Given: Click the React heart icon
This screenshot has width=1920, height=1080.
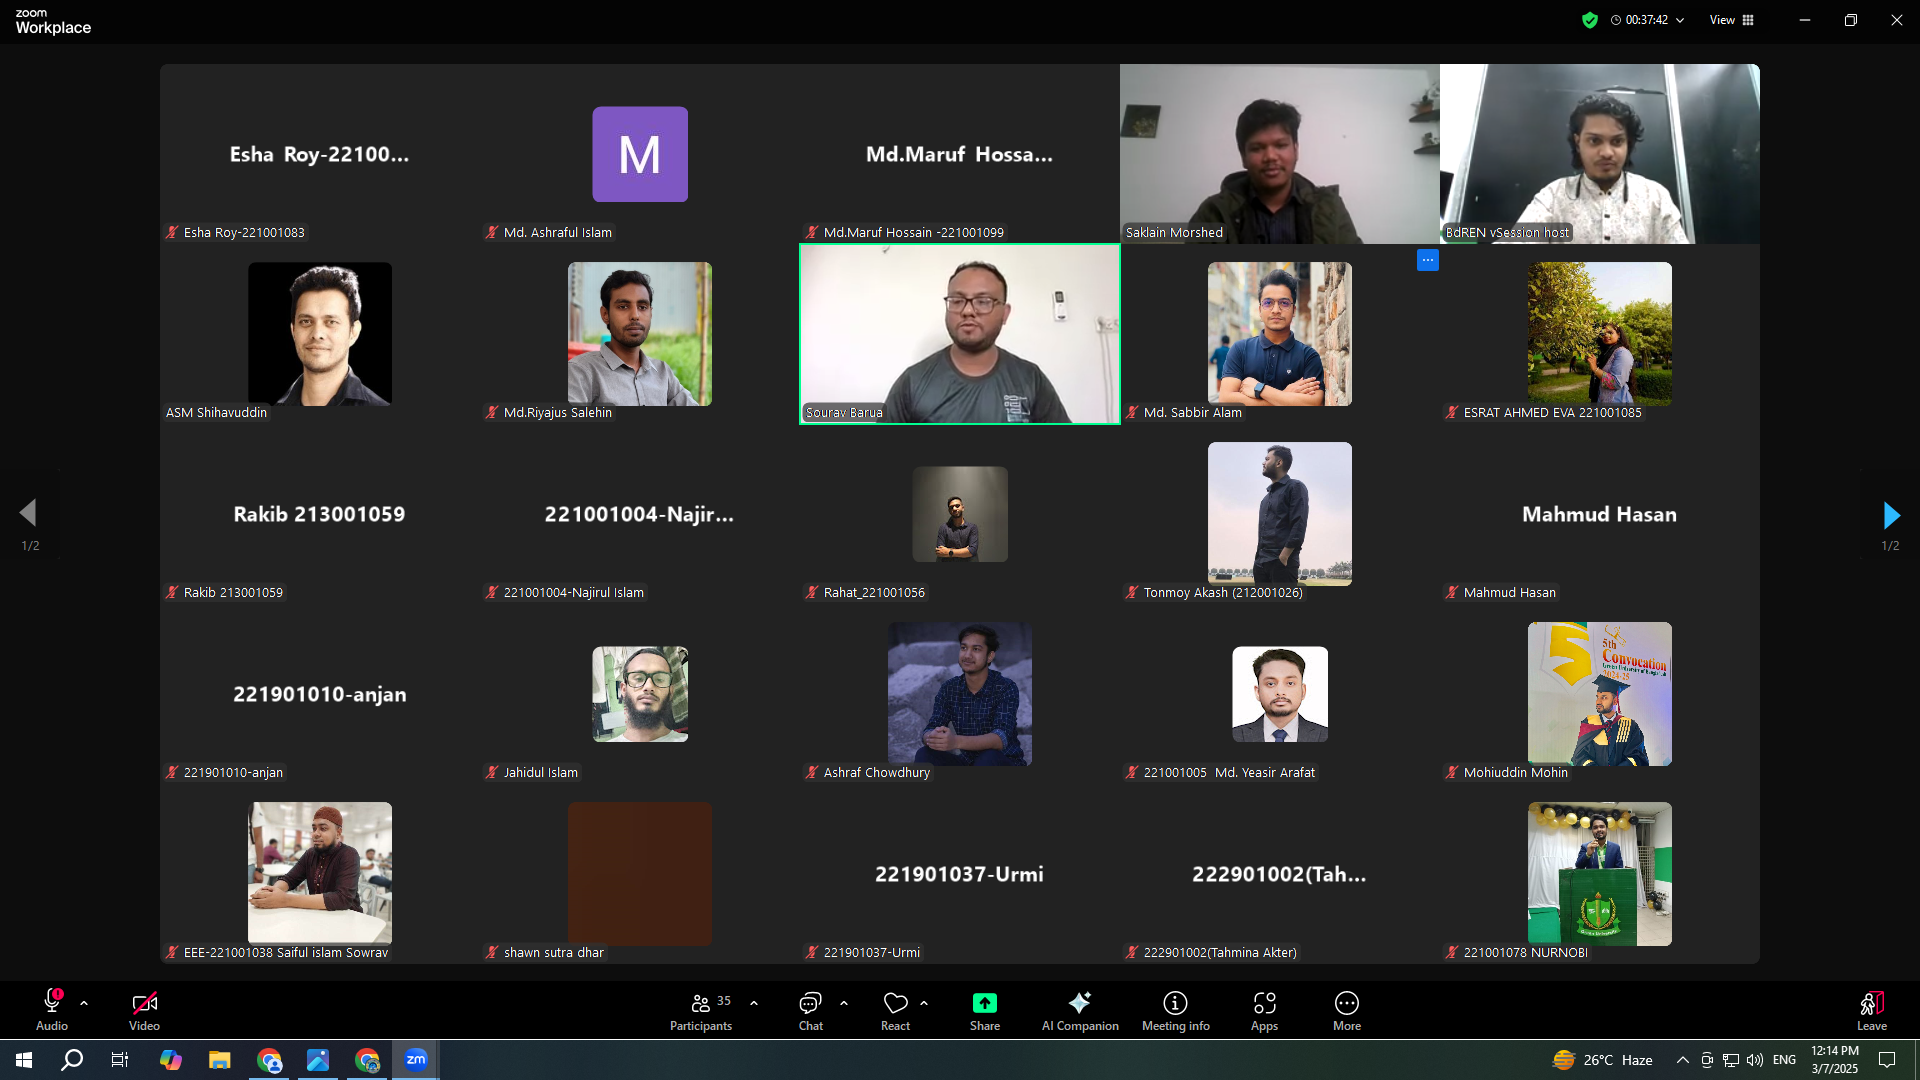Looking at the screenshot, I should (x=895, y=1003).
